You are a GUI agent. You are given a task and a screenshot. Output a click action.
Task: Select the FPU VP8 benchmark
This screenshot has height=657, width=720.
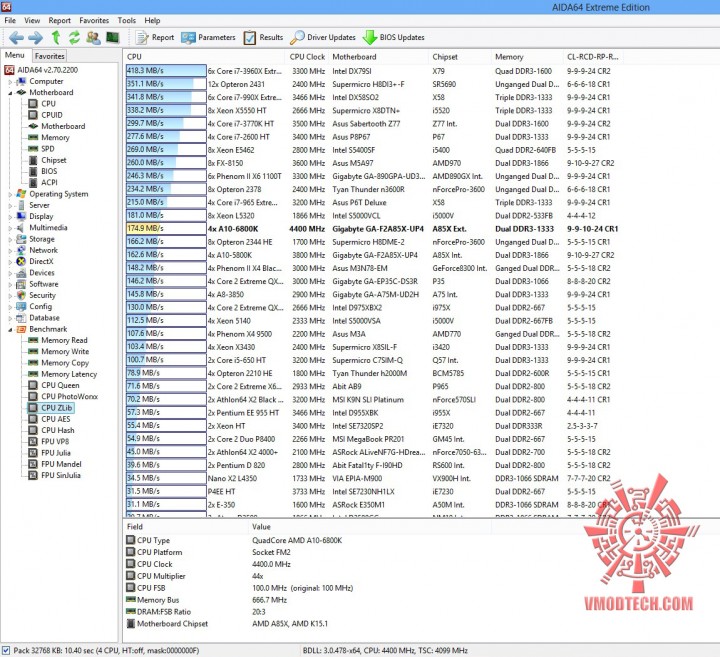pyautogui.click(x=55, y=441)
